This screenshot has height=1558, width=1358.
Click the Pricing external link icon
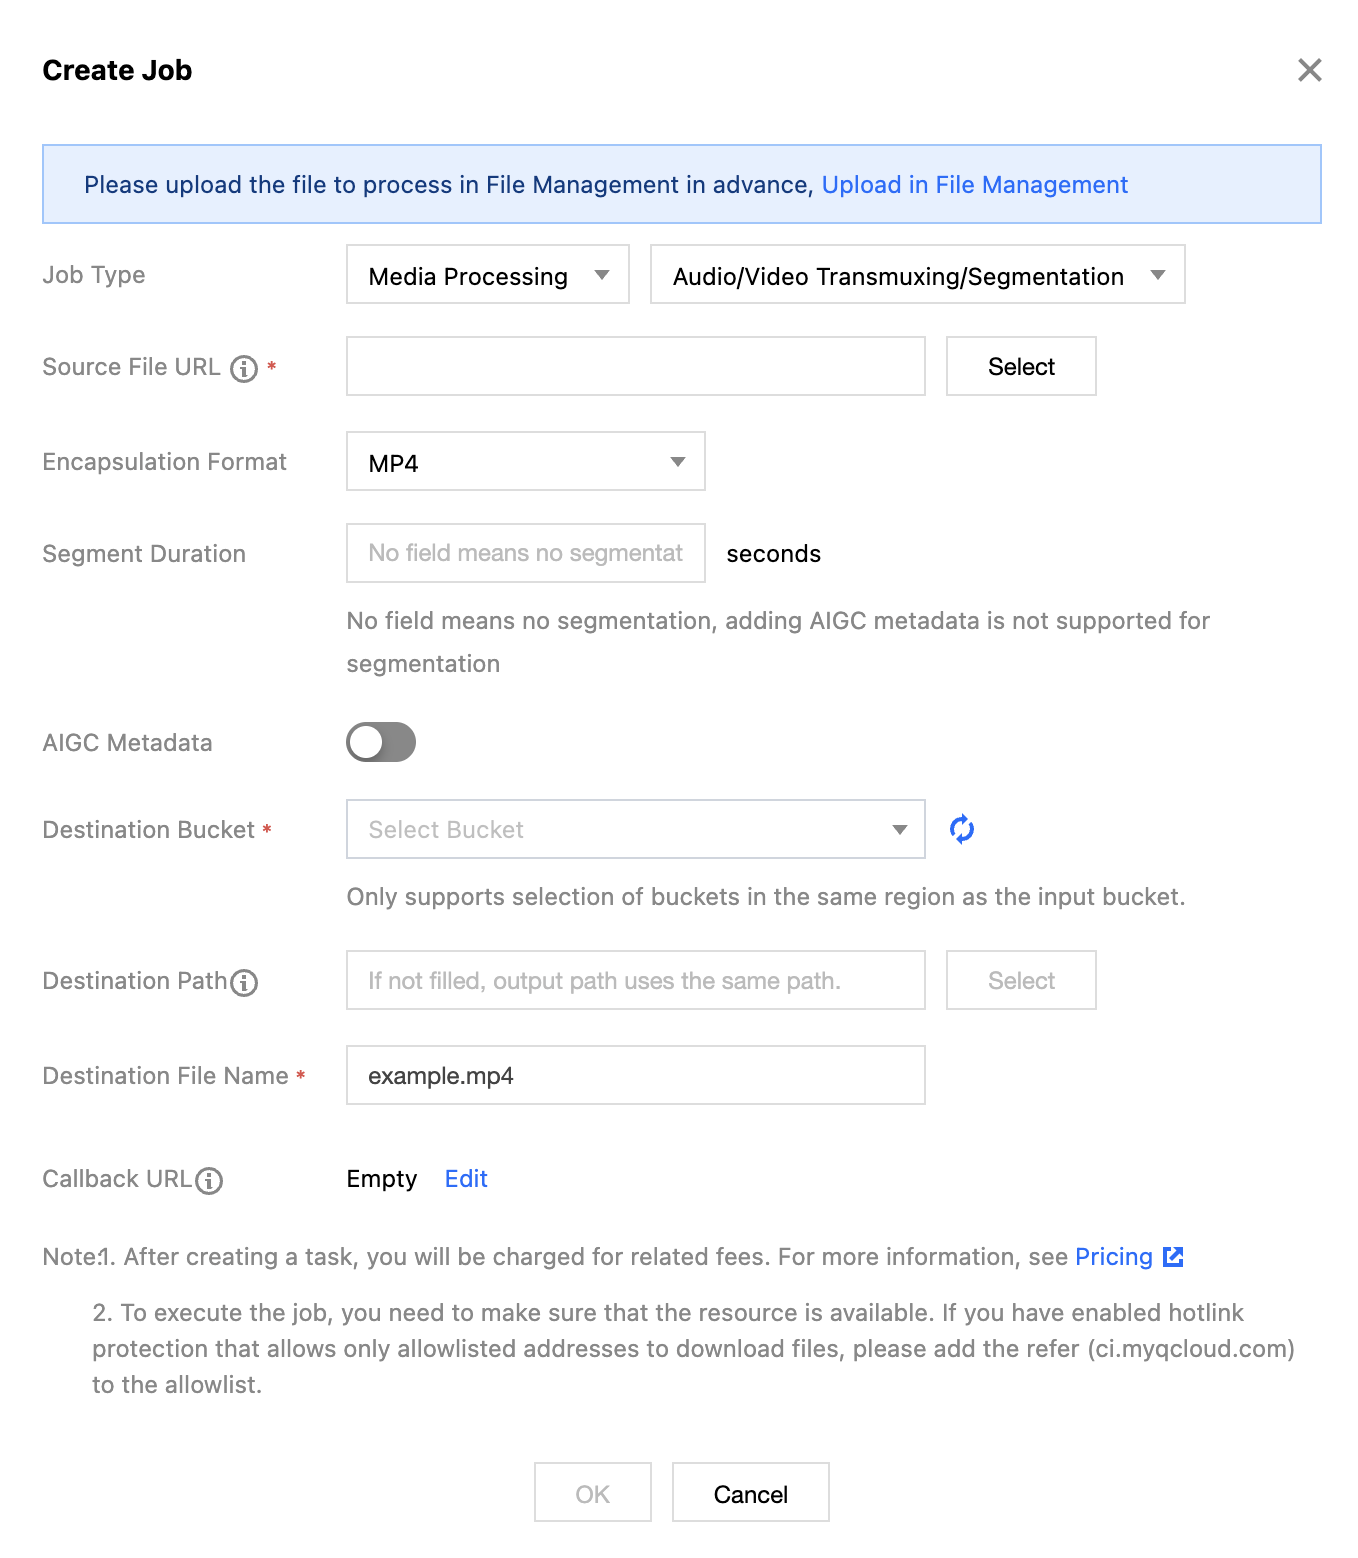tap(1173, 1257)
